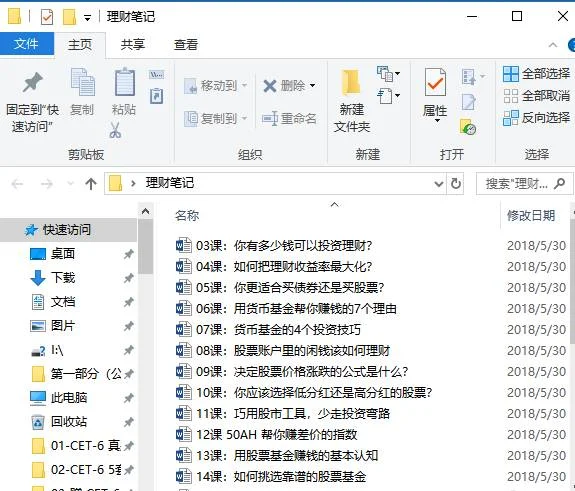The height and width of the screenshot is (491, 575).
Task: Click the search box for 理财笔记
Action: [524, 184]
